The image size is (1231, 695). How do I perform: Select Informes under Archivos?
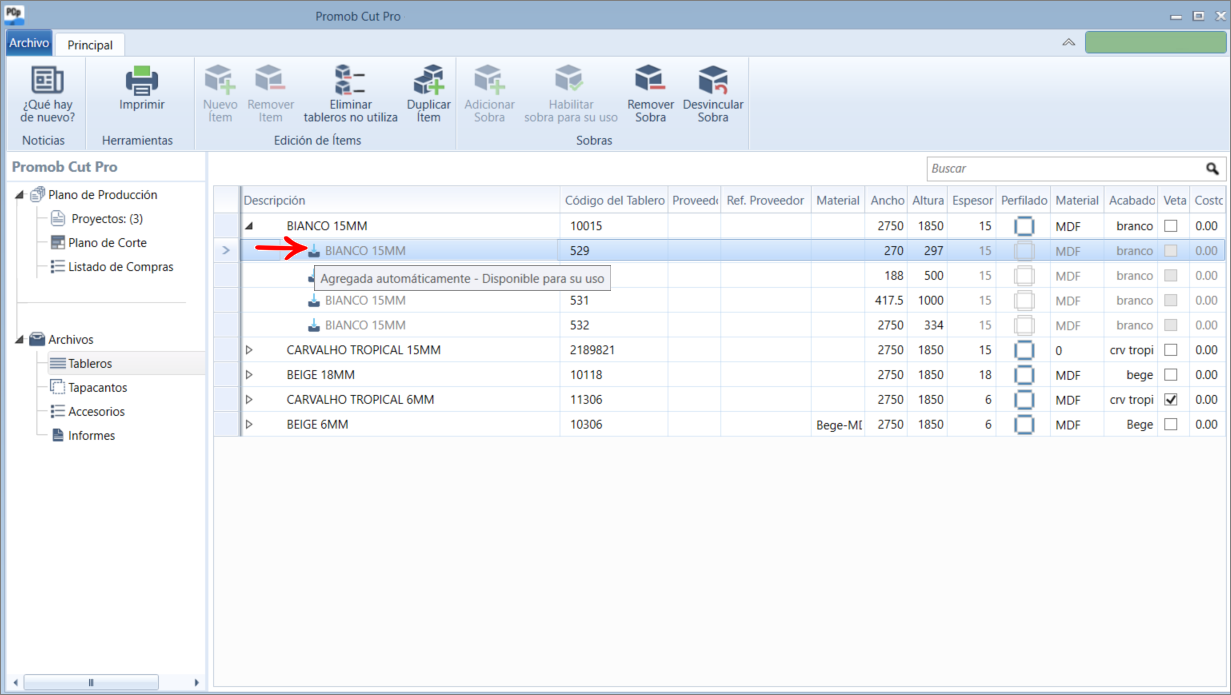pos(91,436)
